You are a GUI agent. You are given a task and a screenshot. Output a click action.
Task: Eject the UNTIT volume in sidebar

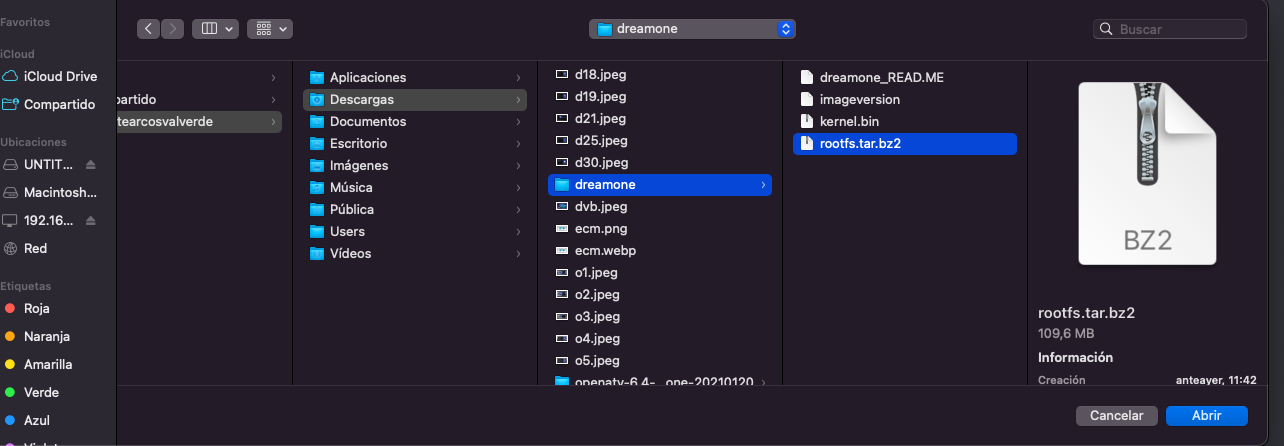[x=91, y=164]
